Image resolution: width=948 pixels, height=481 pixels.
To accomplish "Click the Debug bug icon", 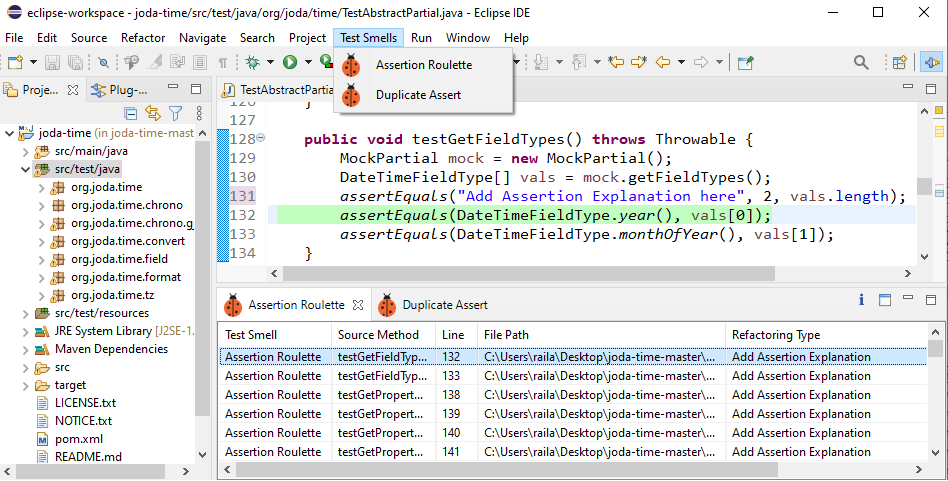I will click(253, 62).
